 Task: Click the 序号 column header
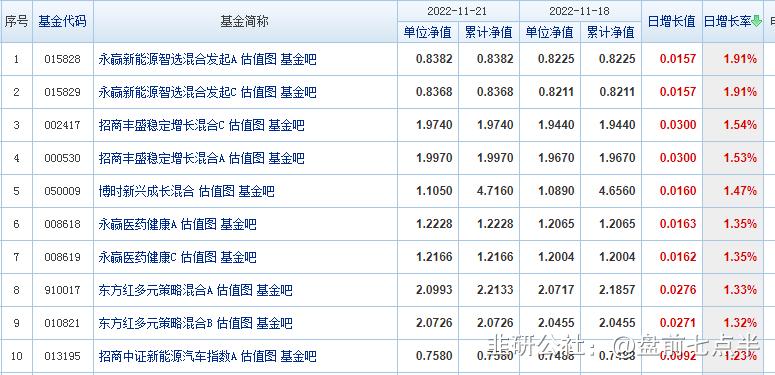16,22
